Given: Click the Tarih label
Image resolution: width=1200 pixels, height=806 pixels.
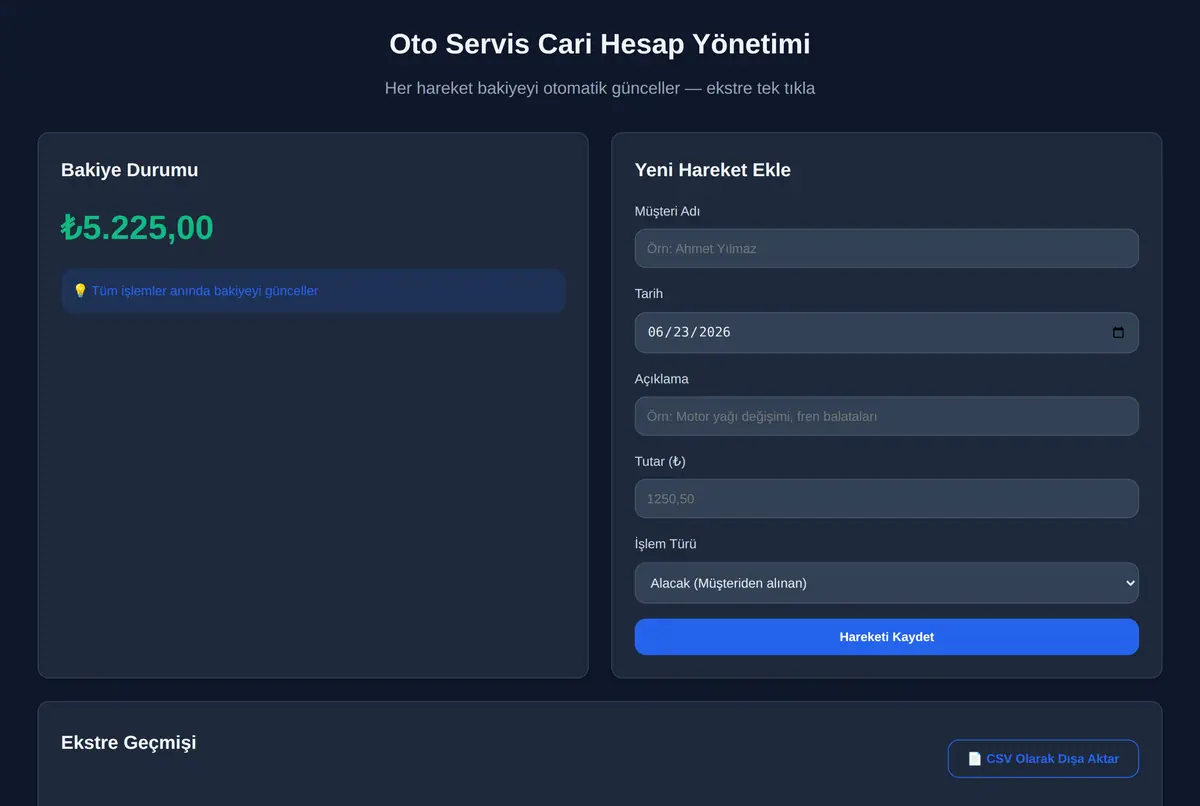Looking at the screenshot, I should click(x=648, y=294).
